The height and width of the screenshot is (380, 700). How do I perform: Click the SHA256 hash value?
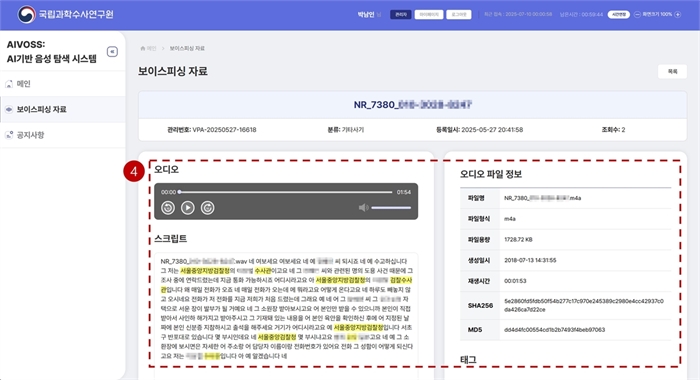pos(584,305)
